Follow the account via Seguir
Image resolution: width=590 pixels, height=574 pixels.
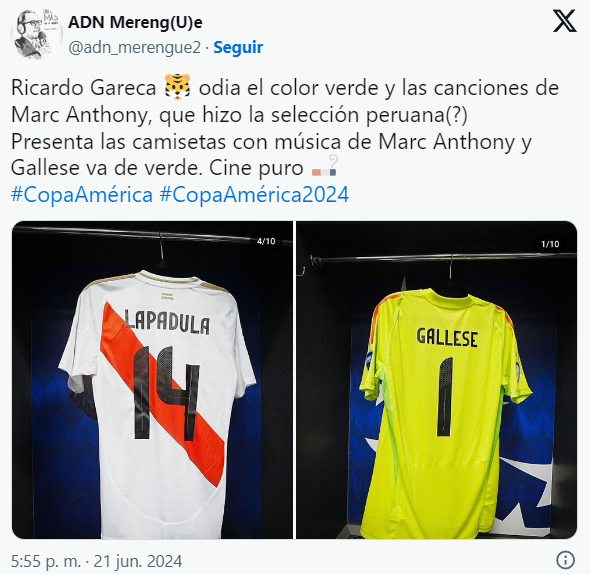238,47
